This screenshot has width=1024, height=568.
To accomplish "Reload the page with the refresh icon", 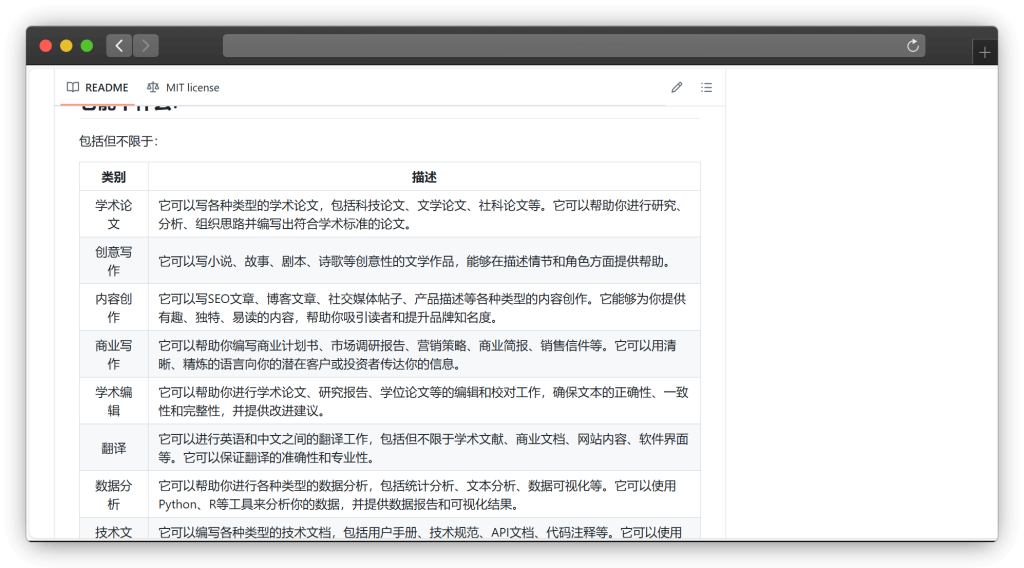I will 913,46.
